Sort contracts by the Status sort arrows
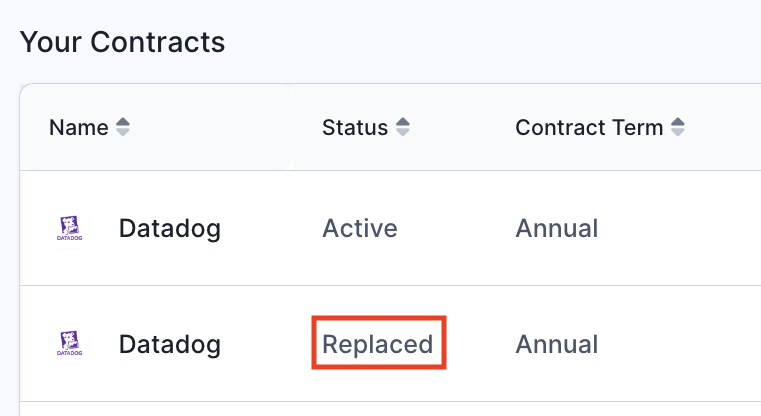761x416 pixels. click(403, 127)
